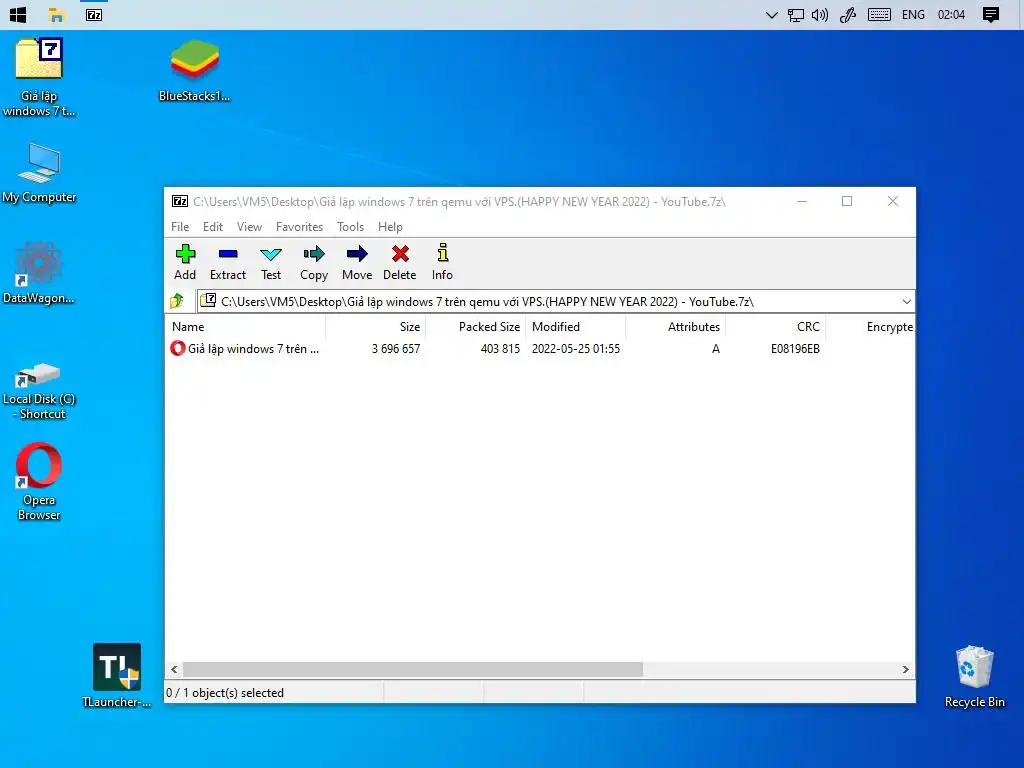Click the size value 3 696 657
The width and height of the screenshot is (1024, 768).
point(396,349)
